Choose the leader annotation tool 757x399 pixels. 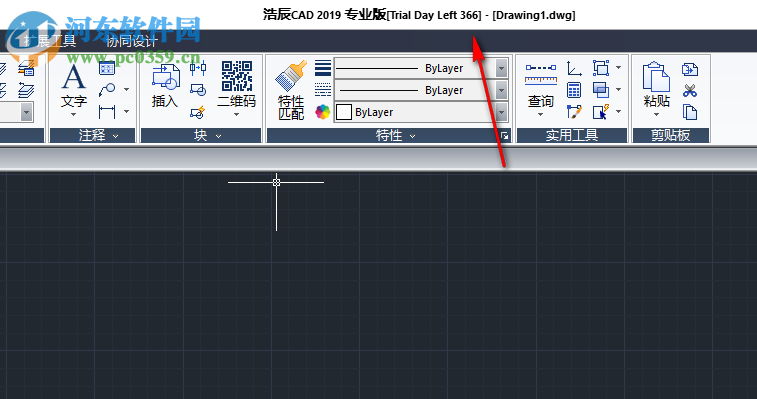click(107, 90)
